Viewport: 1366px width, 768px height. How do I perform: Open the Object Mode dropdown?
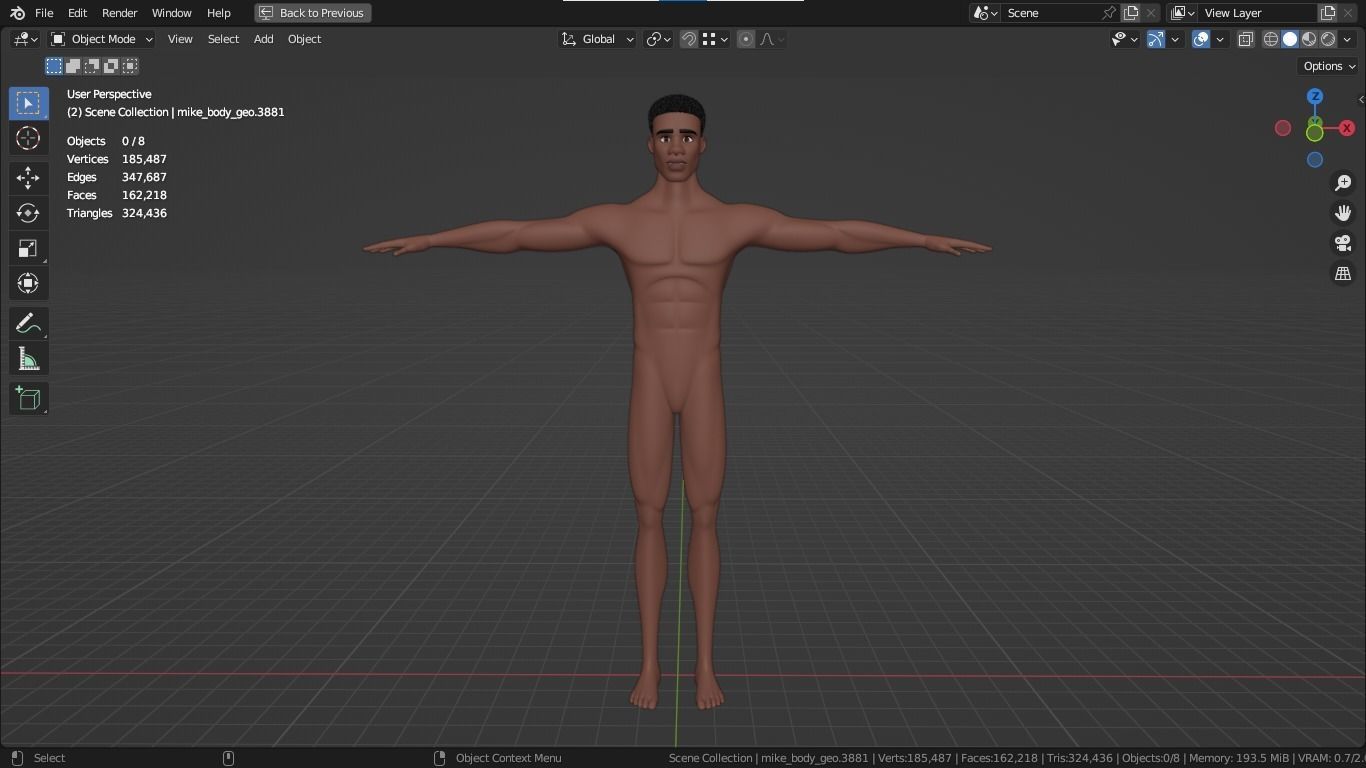[101, 39]
